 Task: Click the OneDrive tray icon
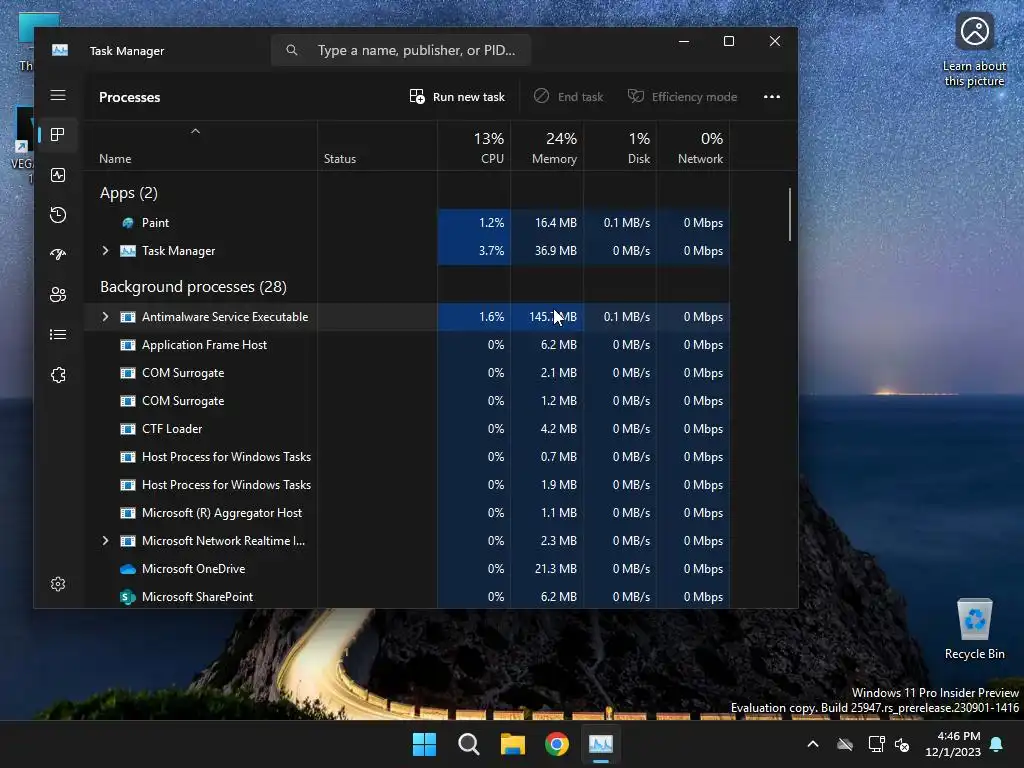[845, 744]
